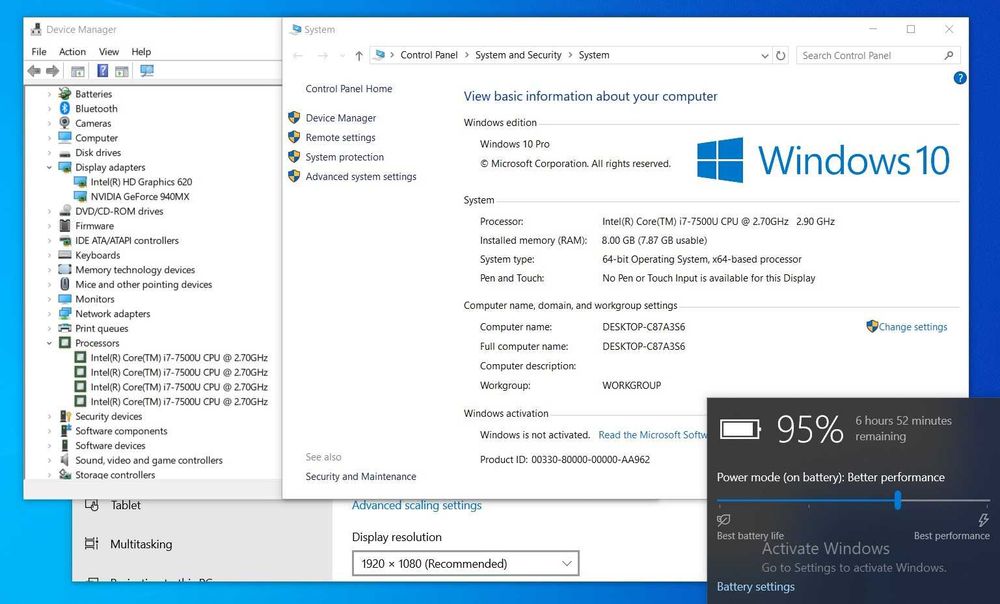Click the NVIDIA GeForce 940MX adapter icon

pyautogui.click(x=80, y=196)
